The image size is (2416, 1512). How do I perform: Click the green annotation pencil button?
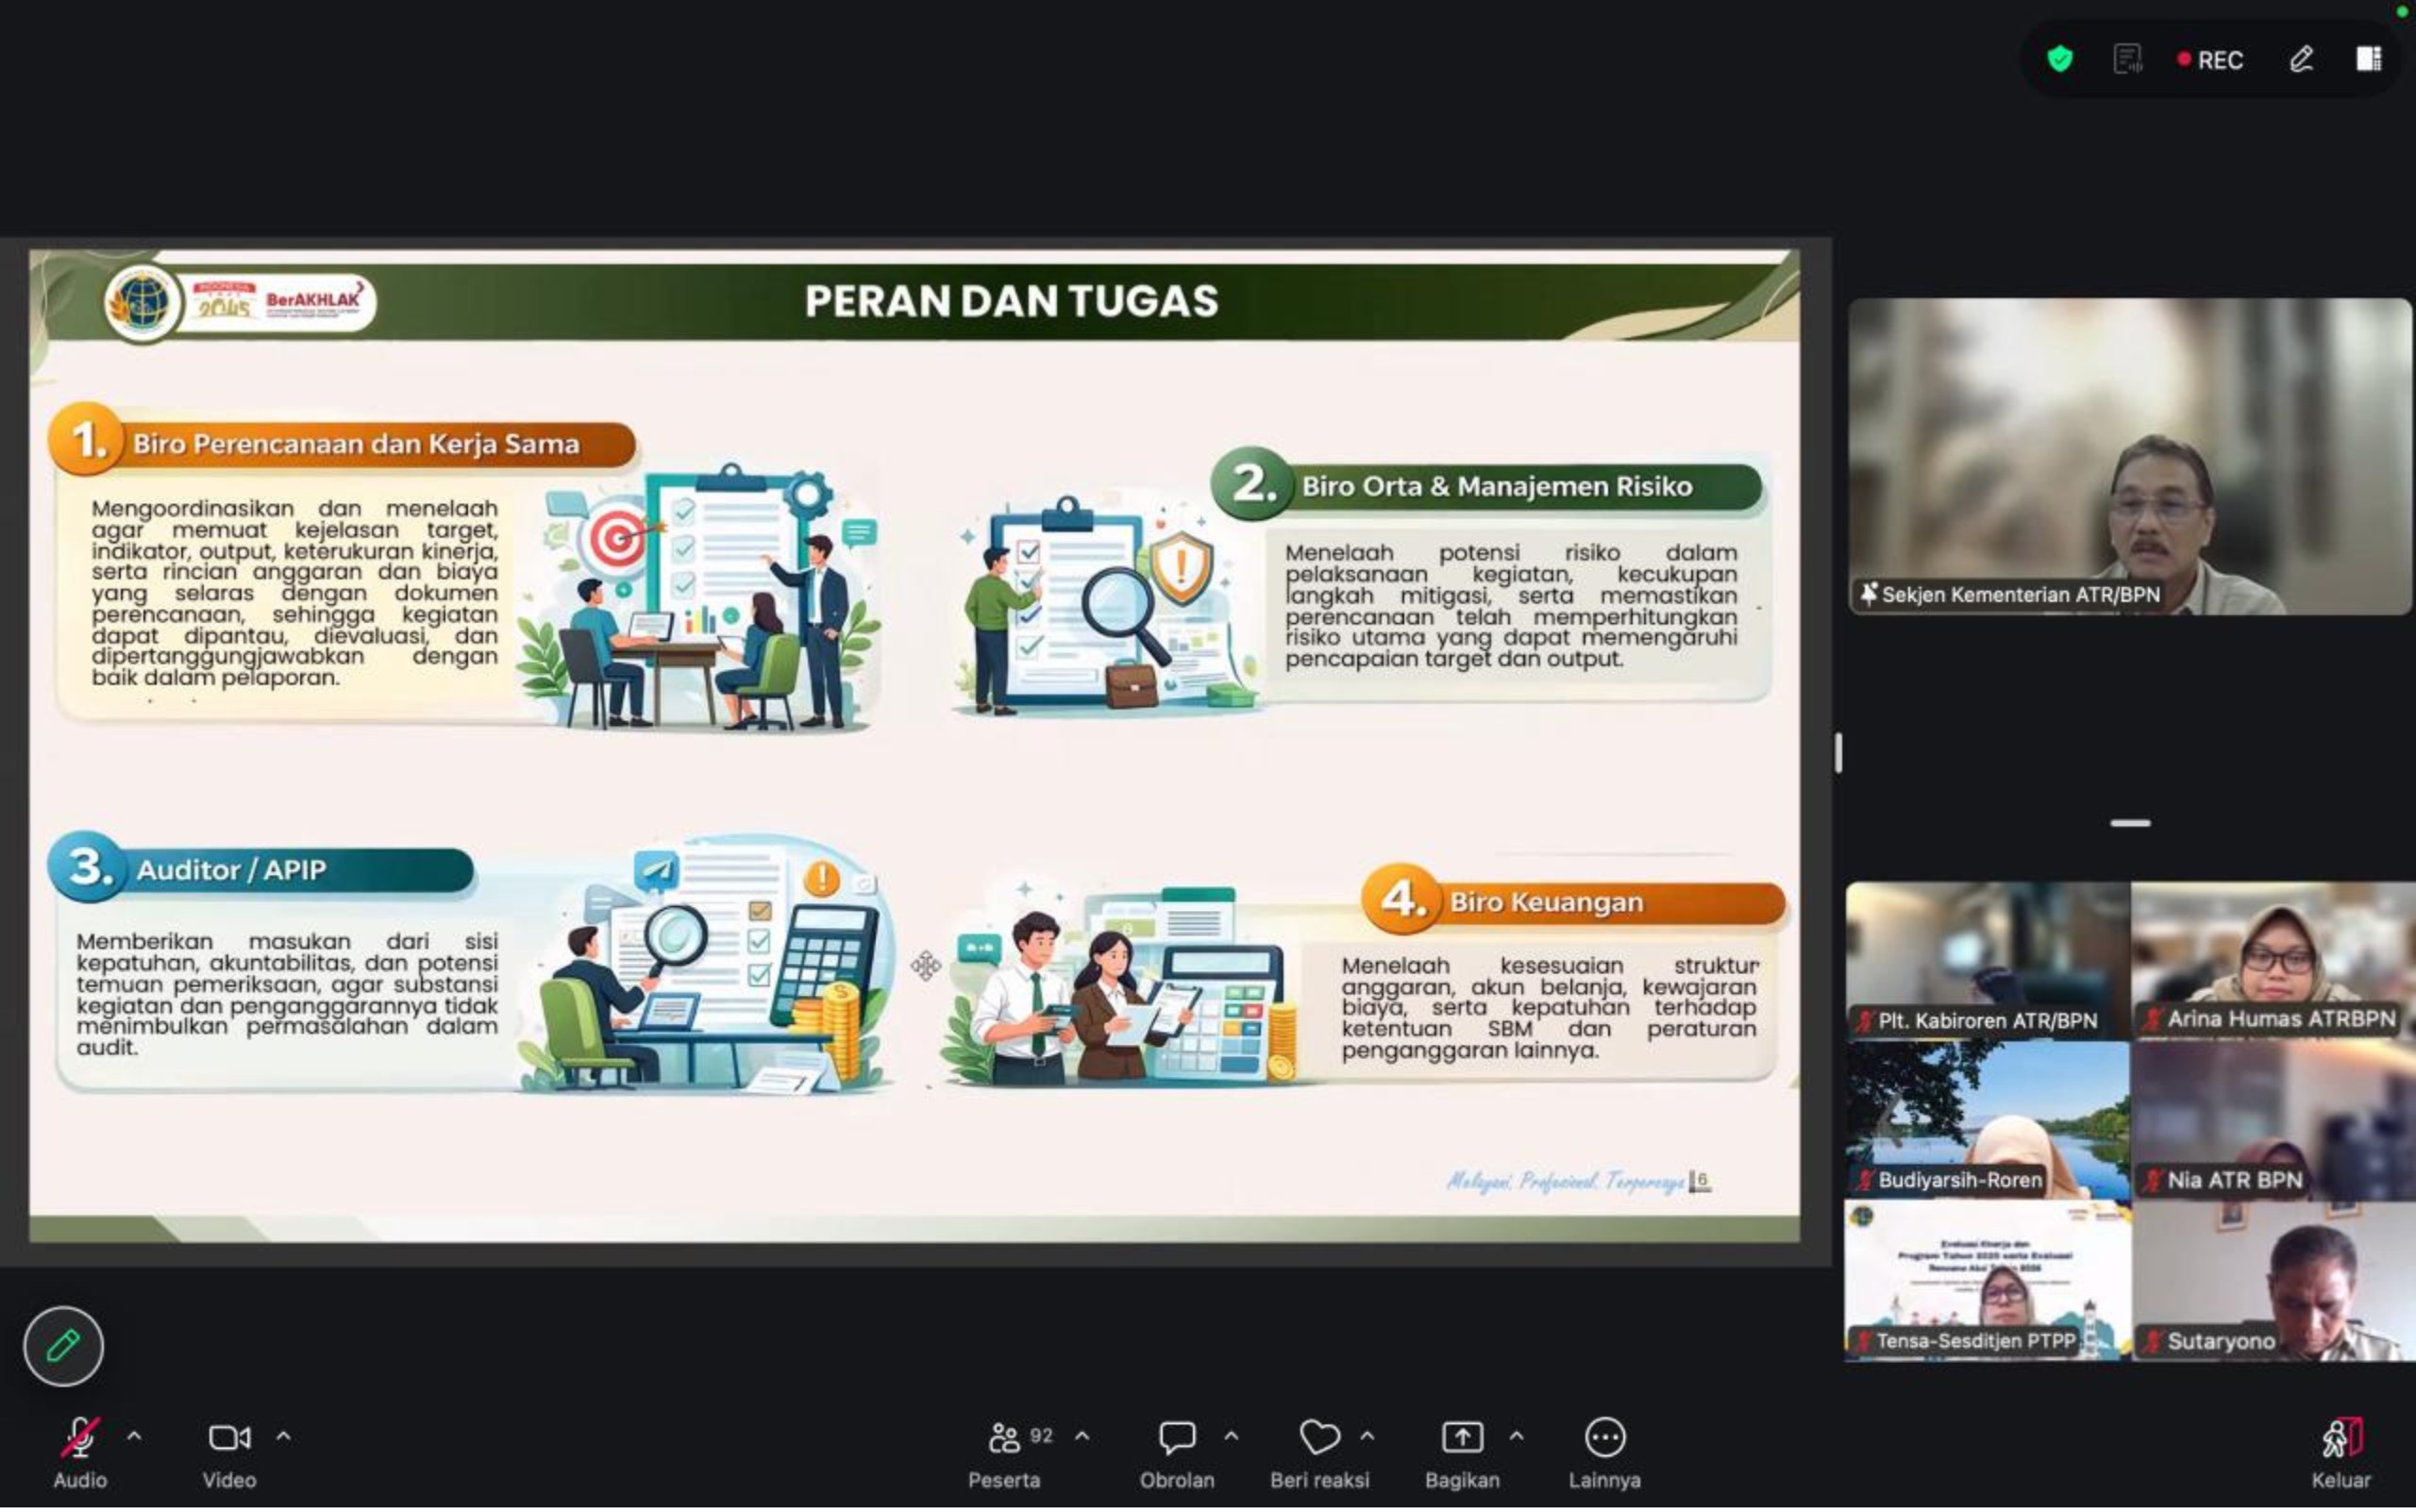(x=63, y=1345)
